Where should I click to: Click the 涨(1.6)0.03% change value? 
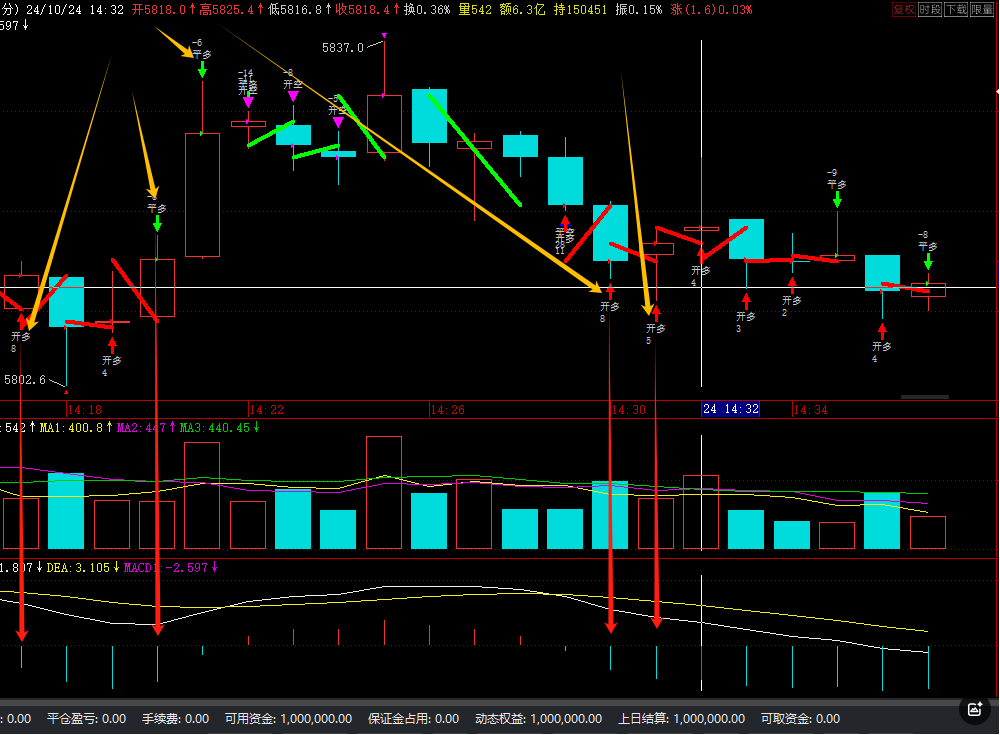pyautogui.click(x=711, y=10)
